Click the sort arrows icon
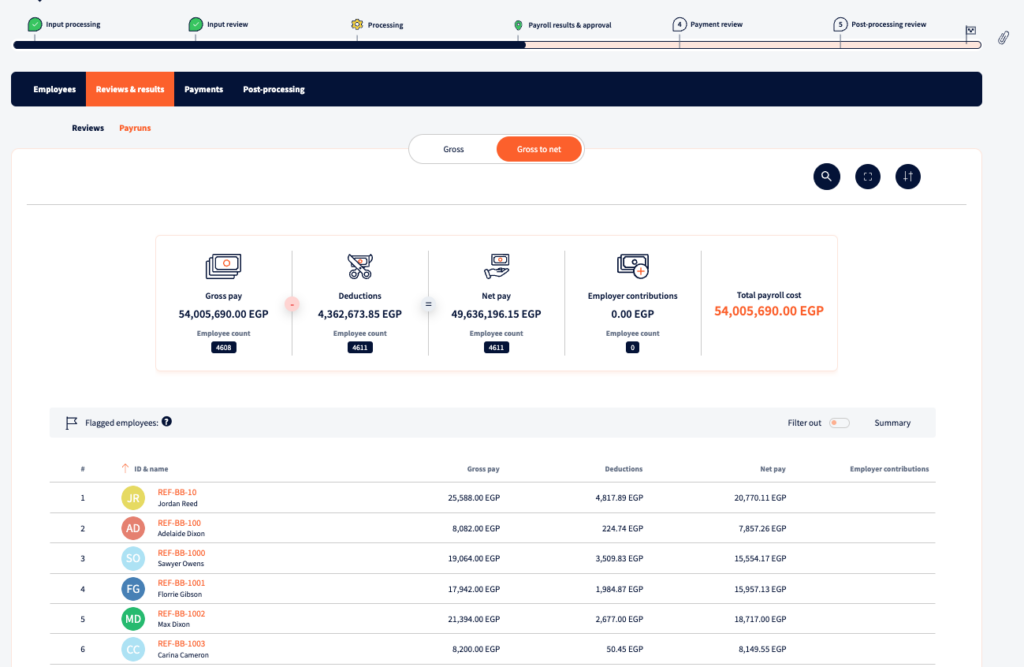 pyautogui.click(x=908, y=176)
